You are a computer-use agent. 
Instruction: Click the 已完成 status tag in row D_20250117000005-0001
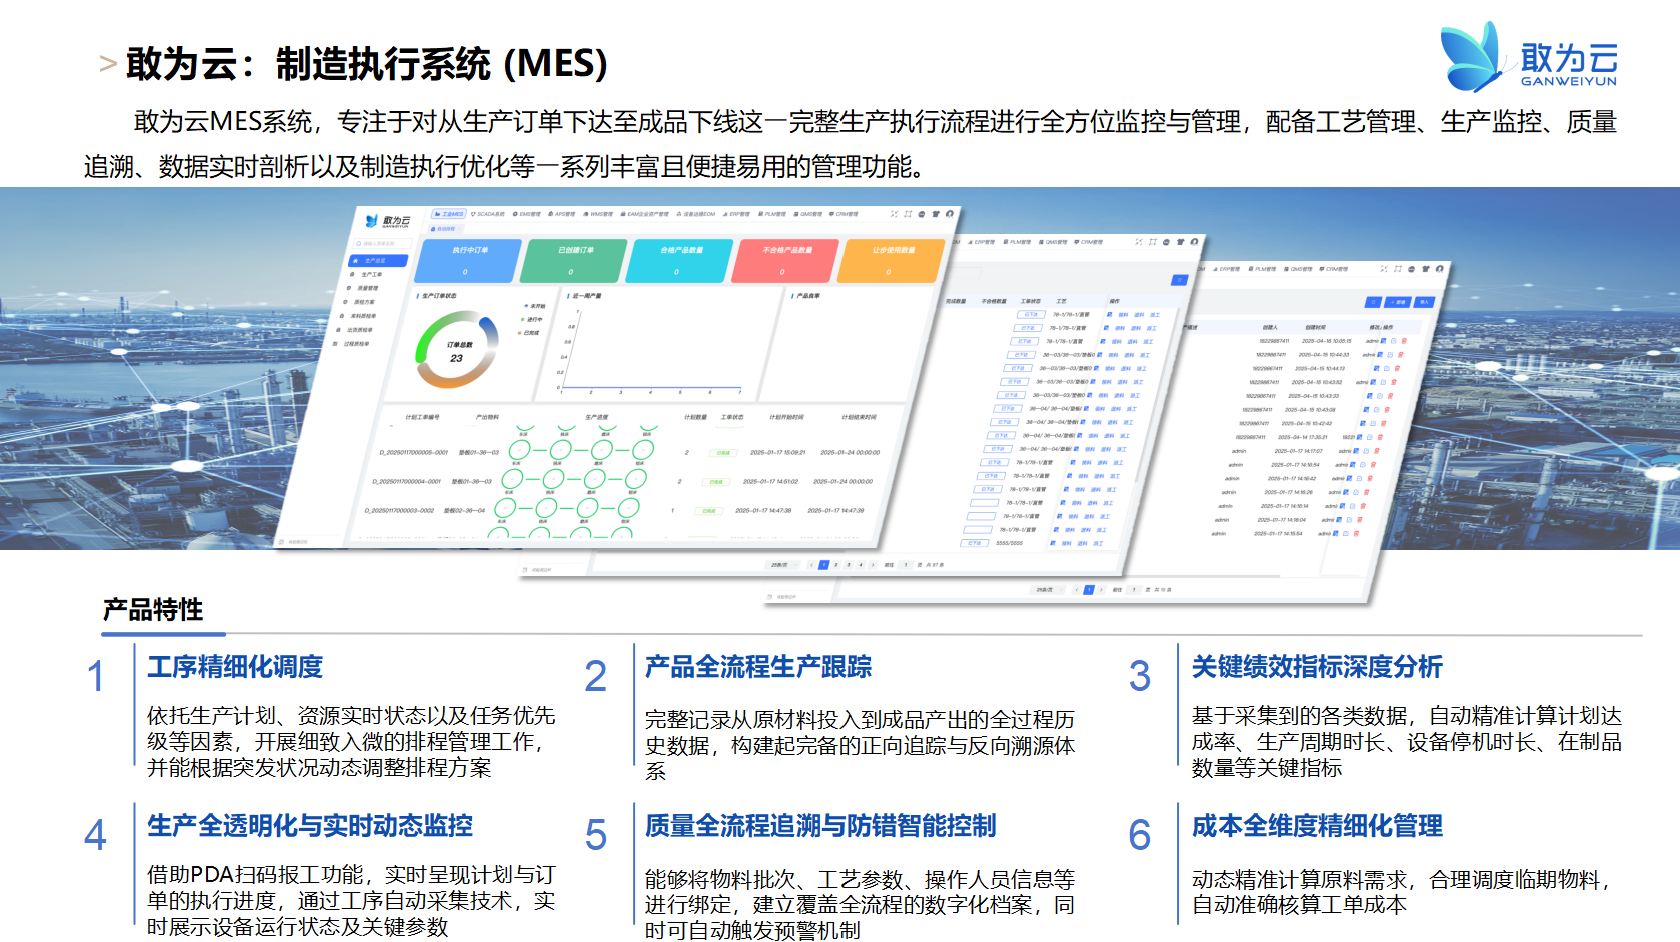click(x=723, y=453)
